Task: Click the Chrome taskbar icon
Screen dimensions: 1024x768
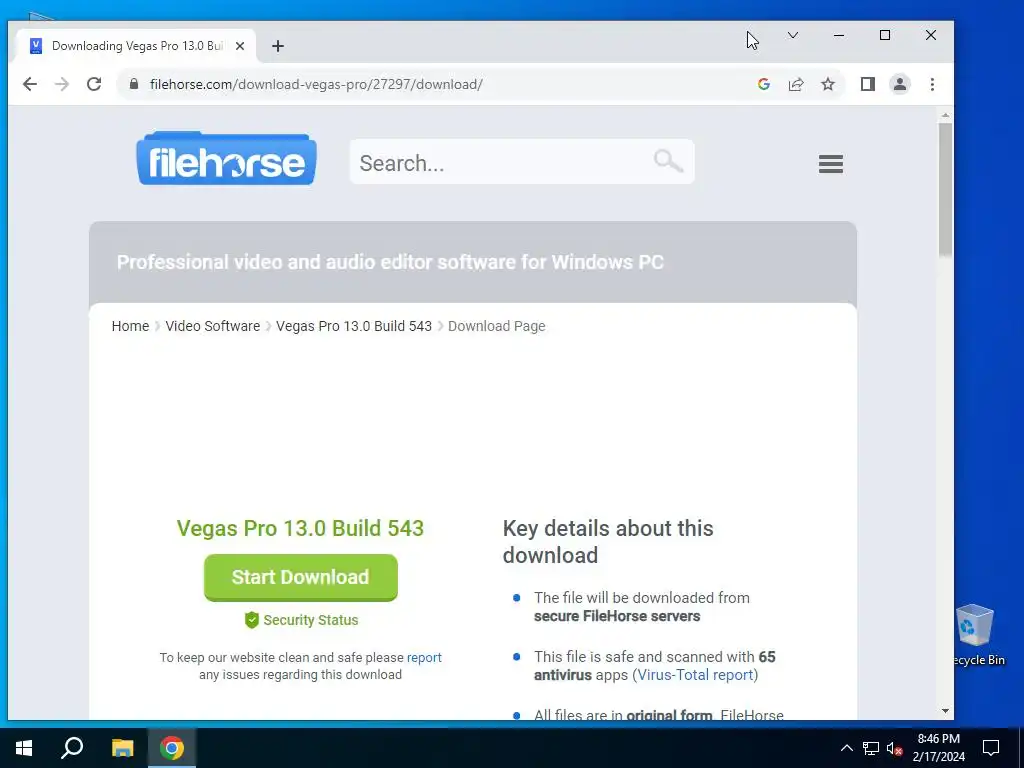Action: click(172, 748)
